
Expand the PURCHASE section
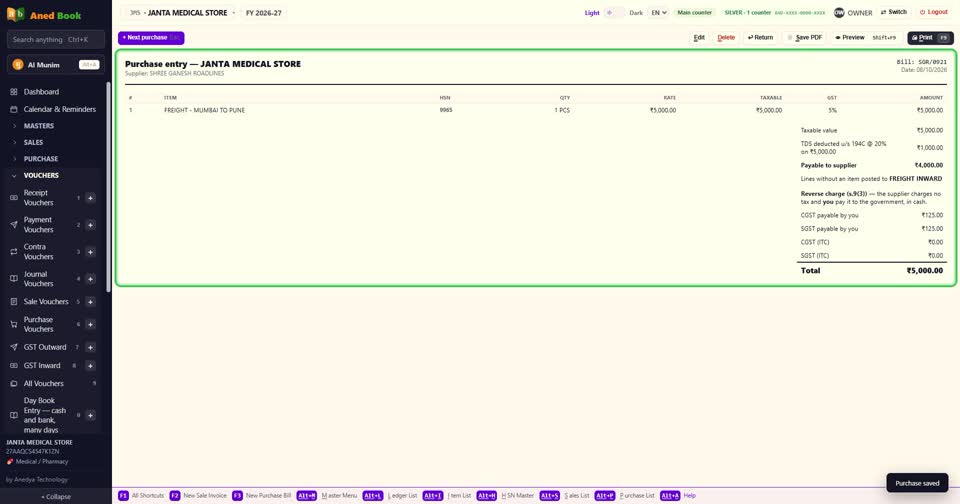40,159
